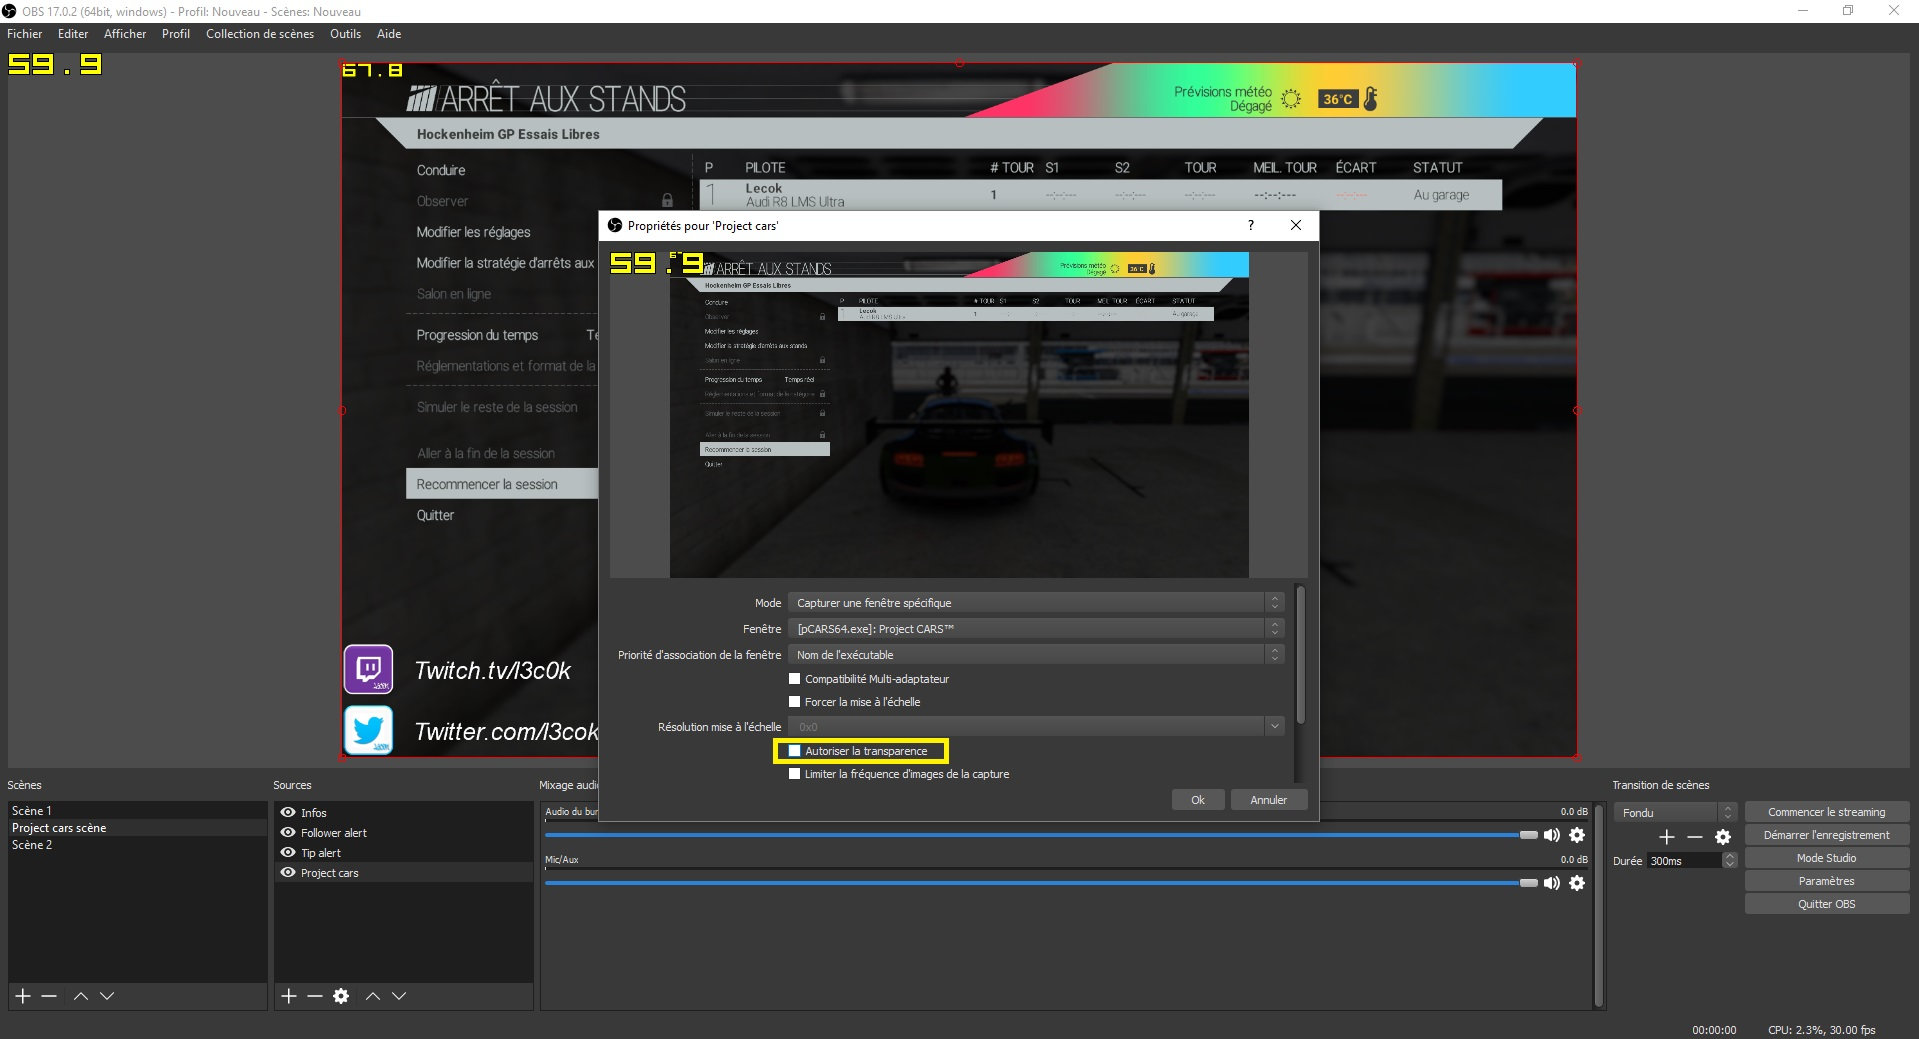Click the Mic/Aux volume slider handle
Screen dimensions: 1919x1039
(x=1529, y=883)
